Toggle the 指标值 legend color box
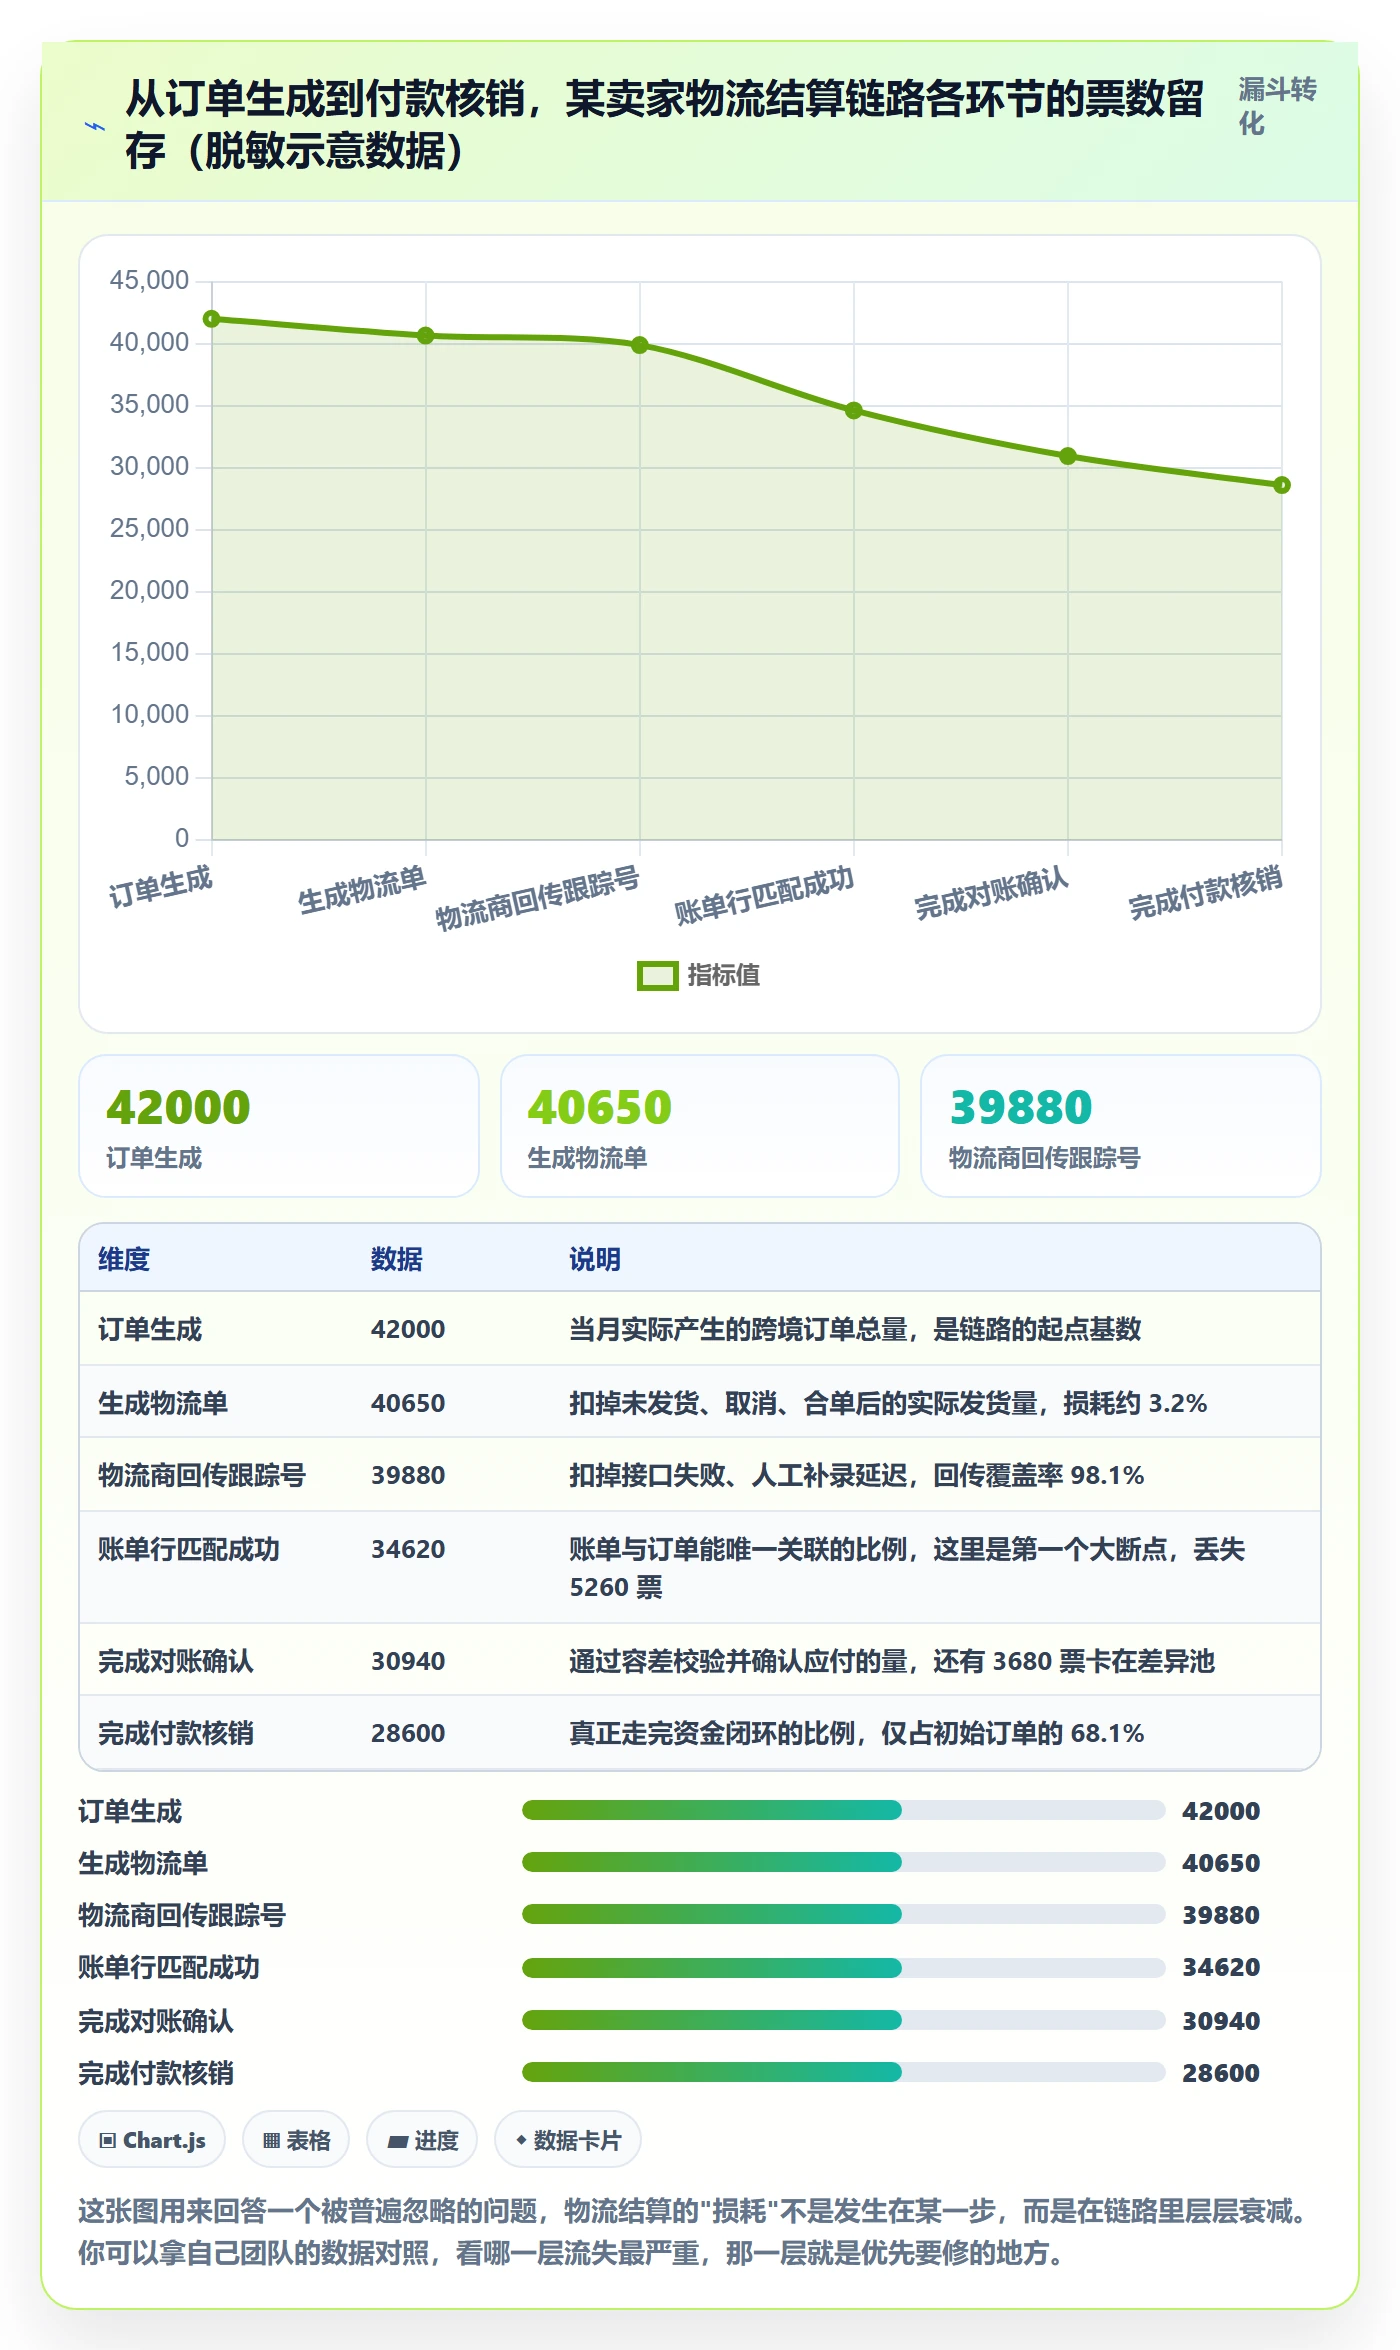The image size is (1400, 2350). (x=657, y=975)
